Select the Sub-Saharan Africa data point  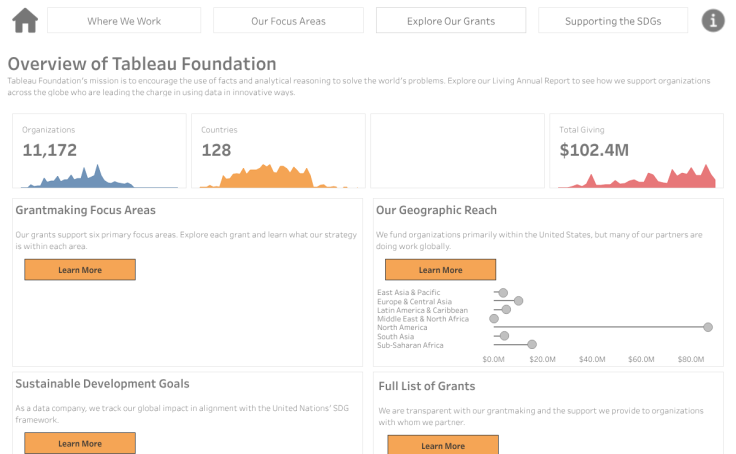click(532, 345)
